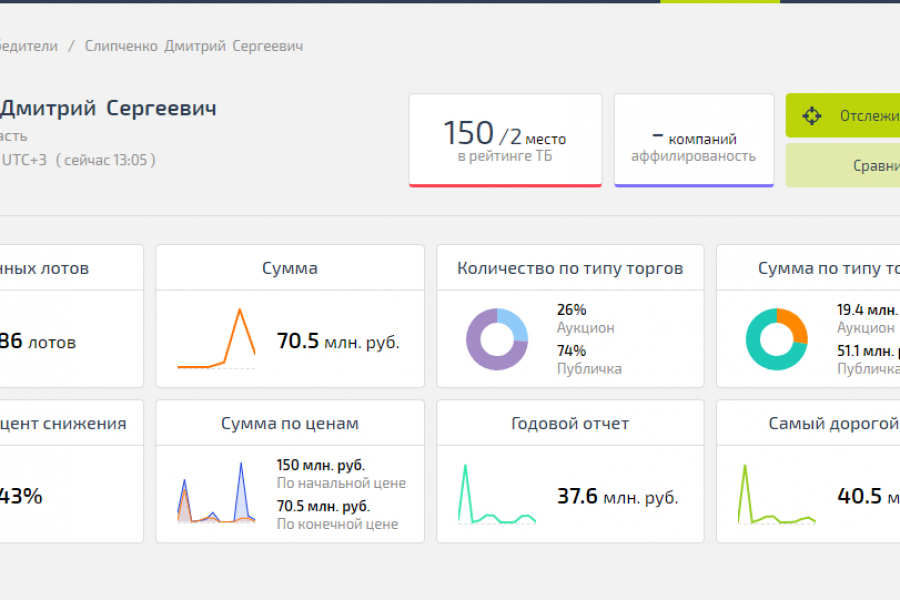This screenshot has height=600, width=900.
Task: Click the Самый дорогой card header
Action: tap(808, 423)
